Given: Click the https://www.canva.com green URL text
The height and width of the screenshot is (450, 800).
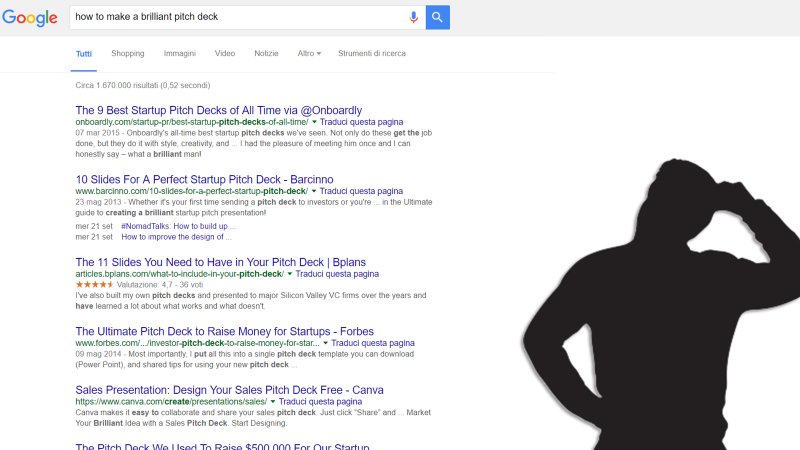Looking at the screenshot, I should (x=171, y=402).
